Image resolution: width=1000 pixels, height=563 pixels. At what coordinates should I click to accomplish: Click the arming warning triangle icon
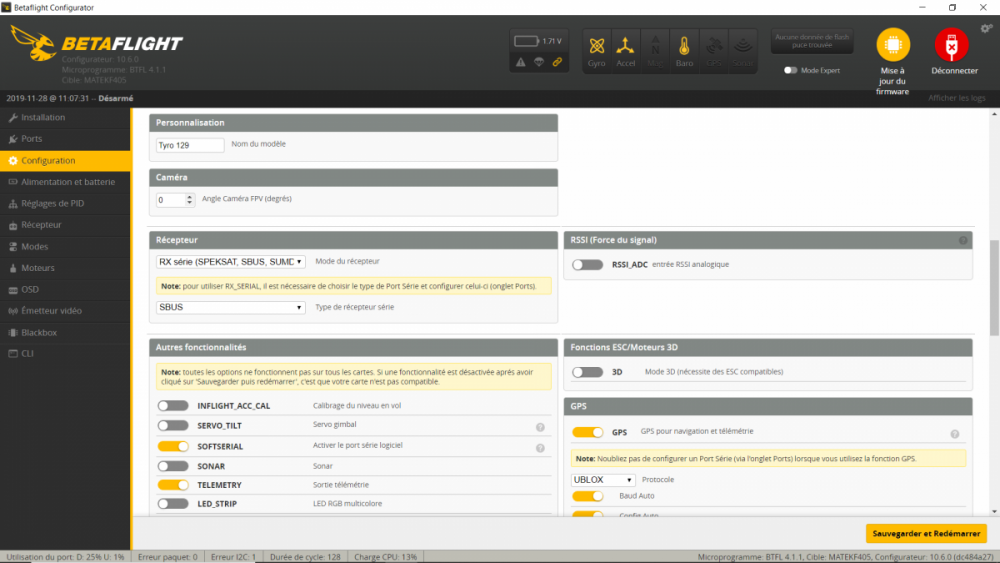coord(521,62)
